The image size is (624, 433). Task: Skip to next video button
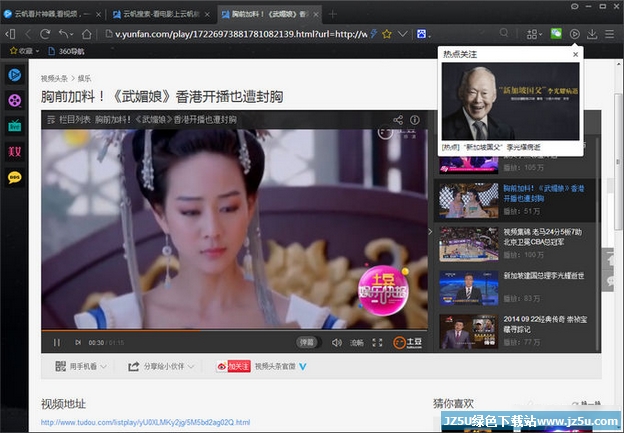click(x=78, y=342)
